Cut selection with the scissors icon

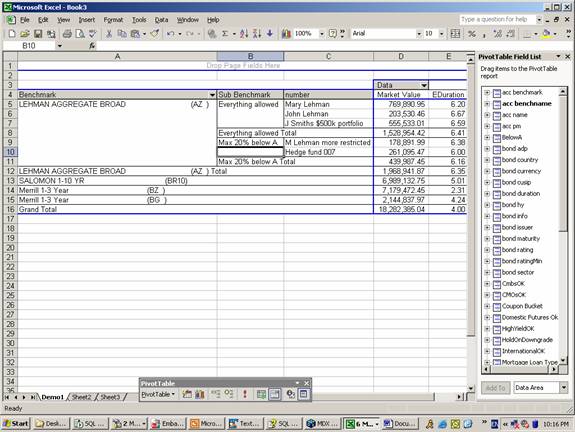click(x=109, y=34)
